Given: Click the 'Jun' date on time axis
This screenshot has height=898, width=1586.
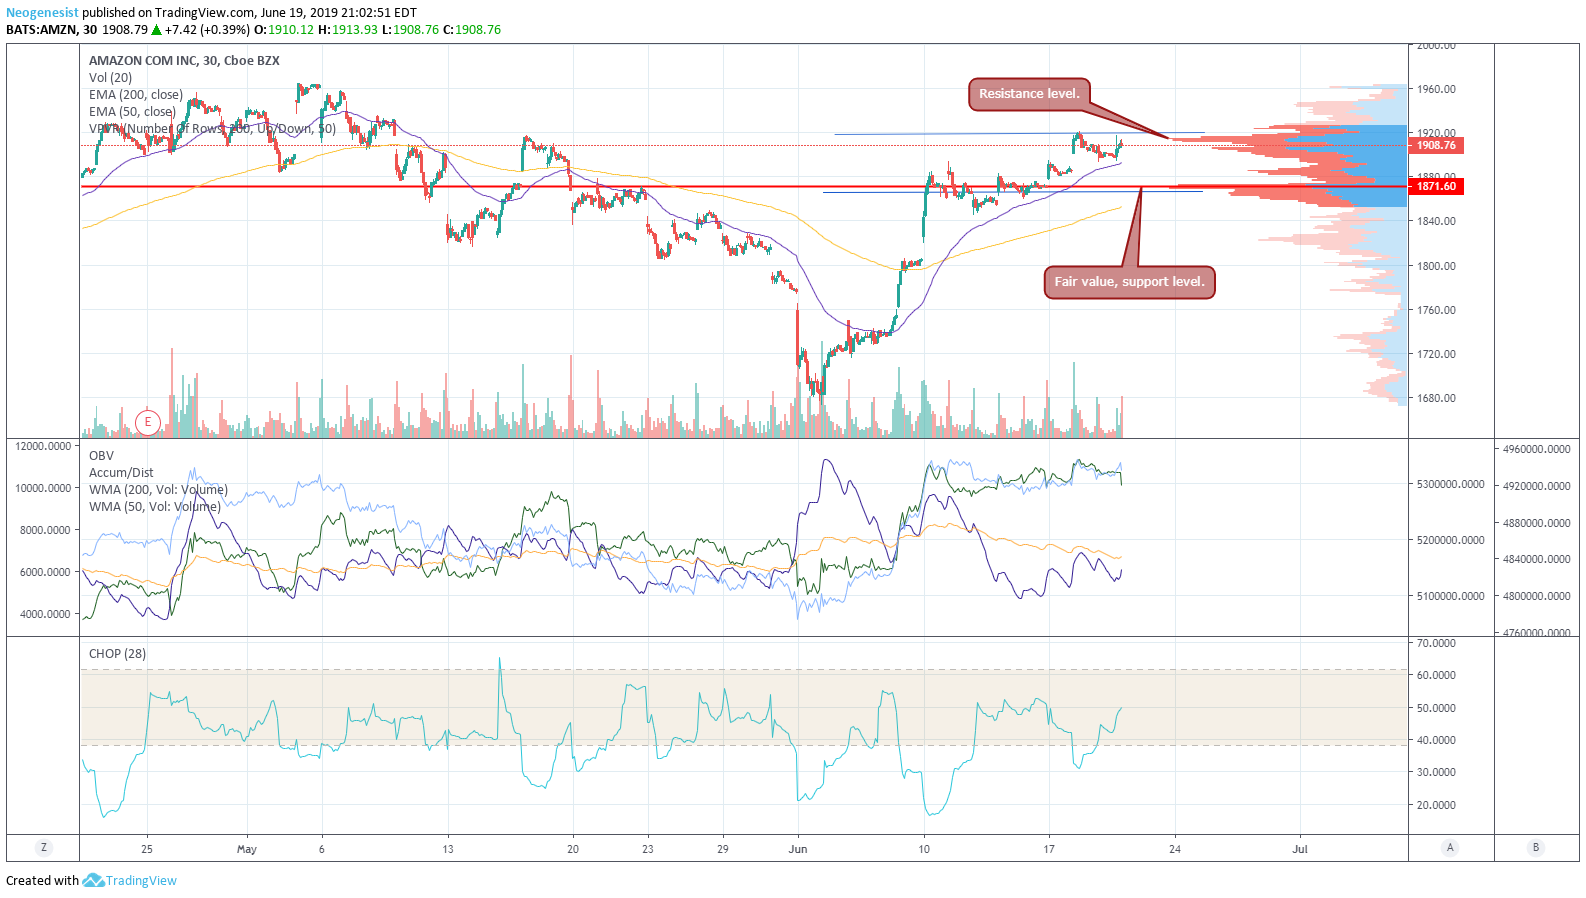Looking at the screenshot, I should 798,849.
